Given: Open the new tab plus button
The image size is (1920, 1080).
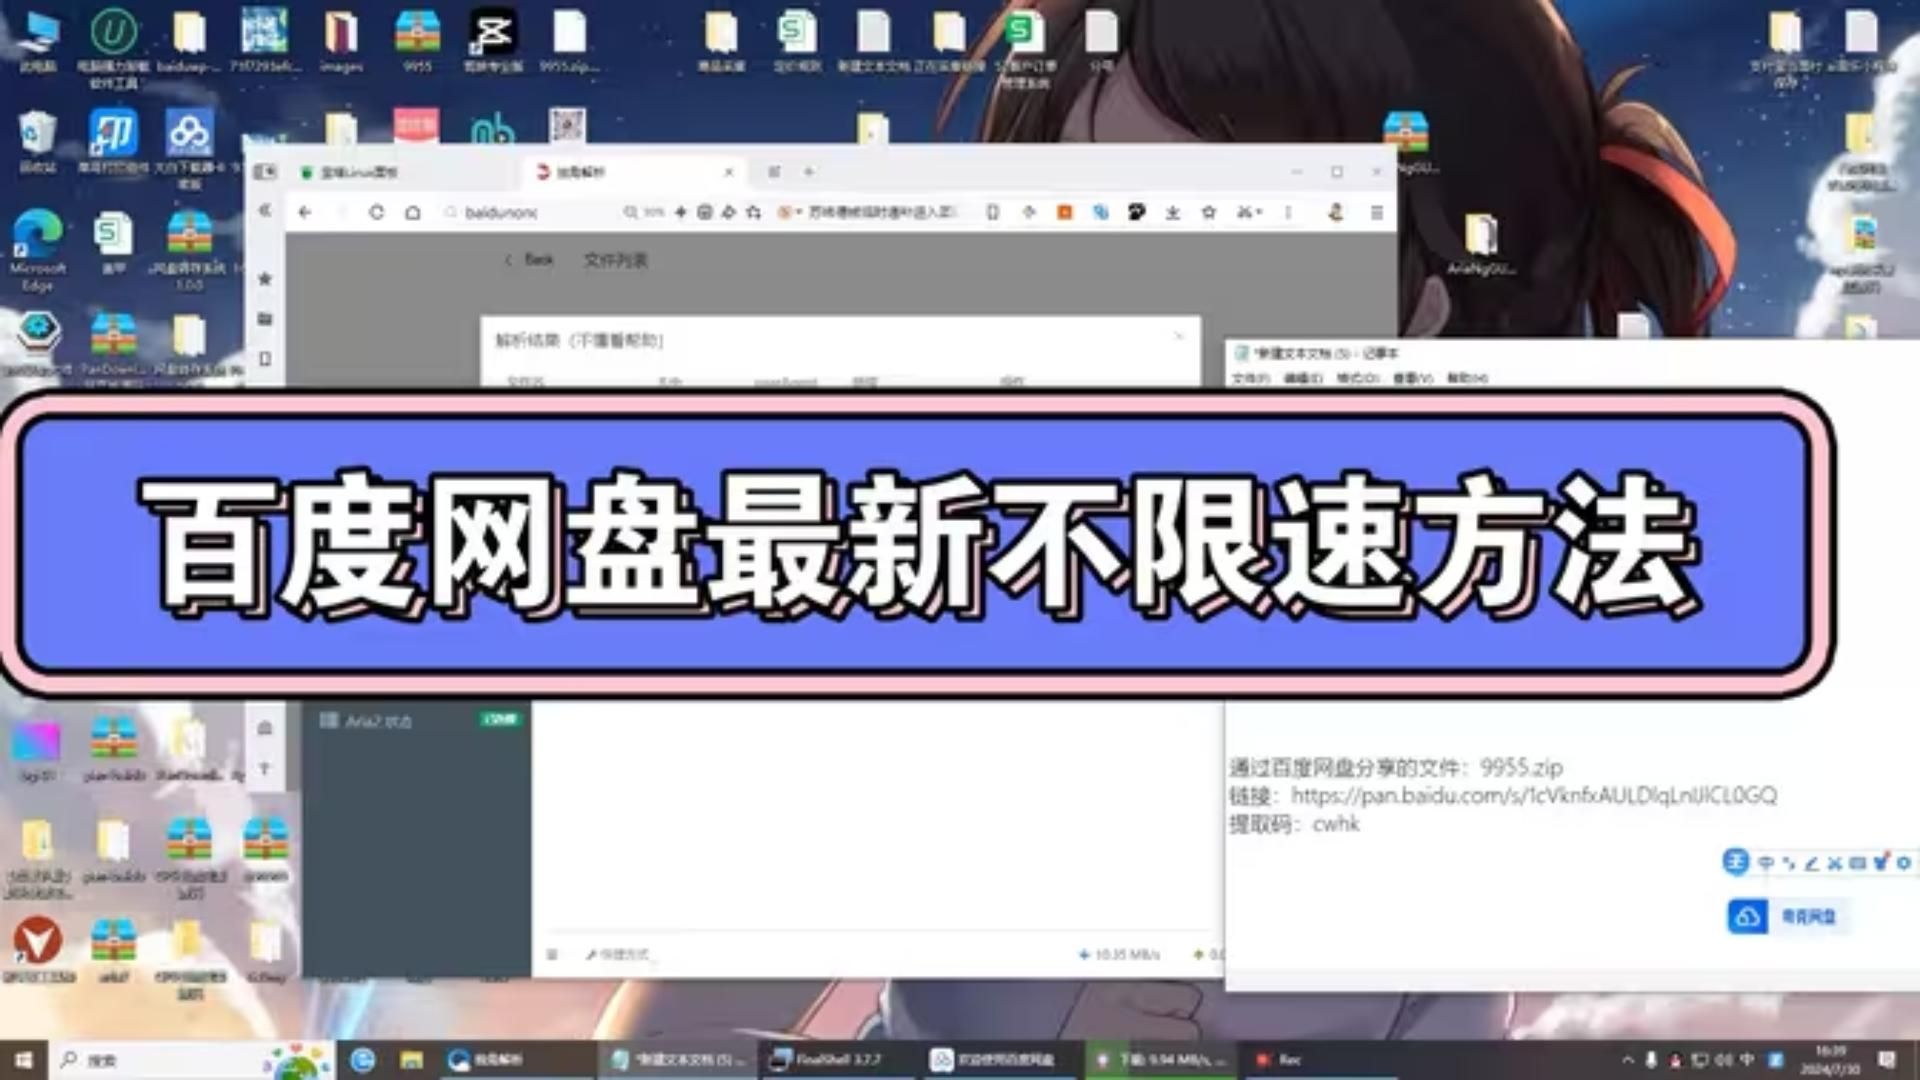Looking at the screenshot, I should [x=808, y=172].
